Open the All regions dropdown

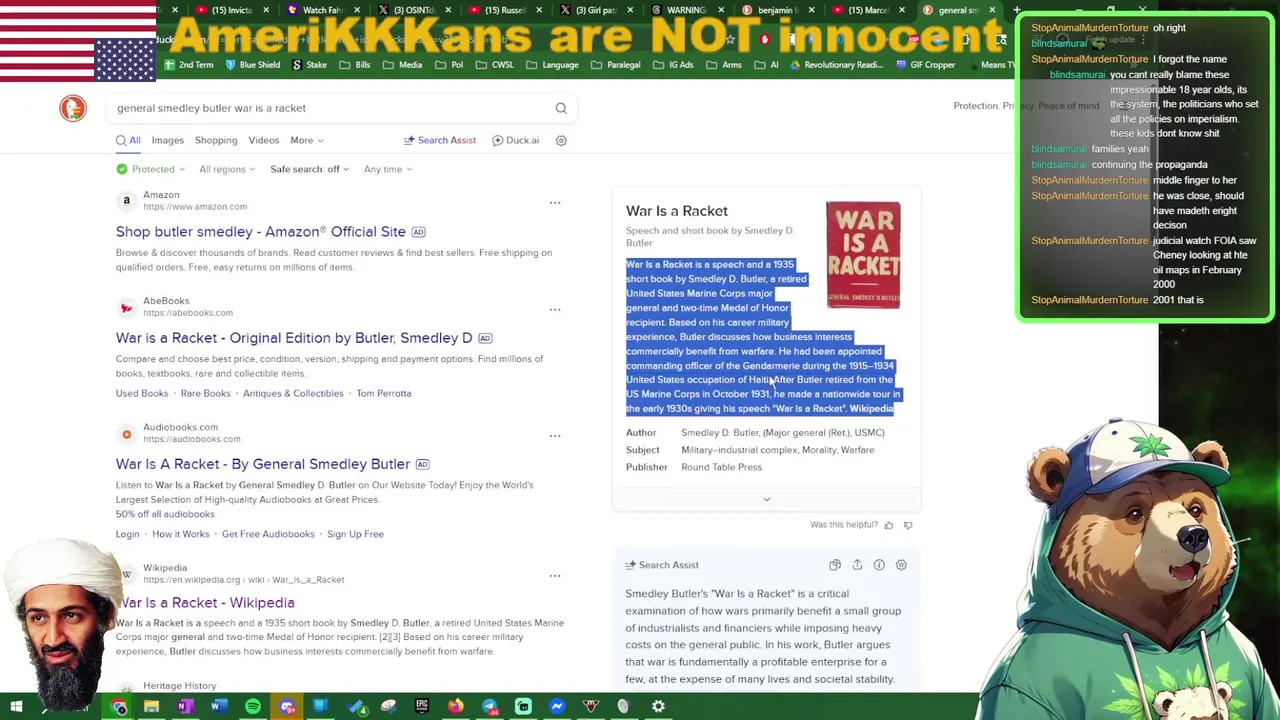tap(227, 169)
